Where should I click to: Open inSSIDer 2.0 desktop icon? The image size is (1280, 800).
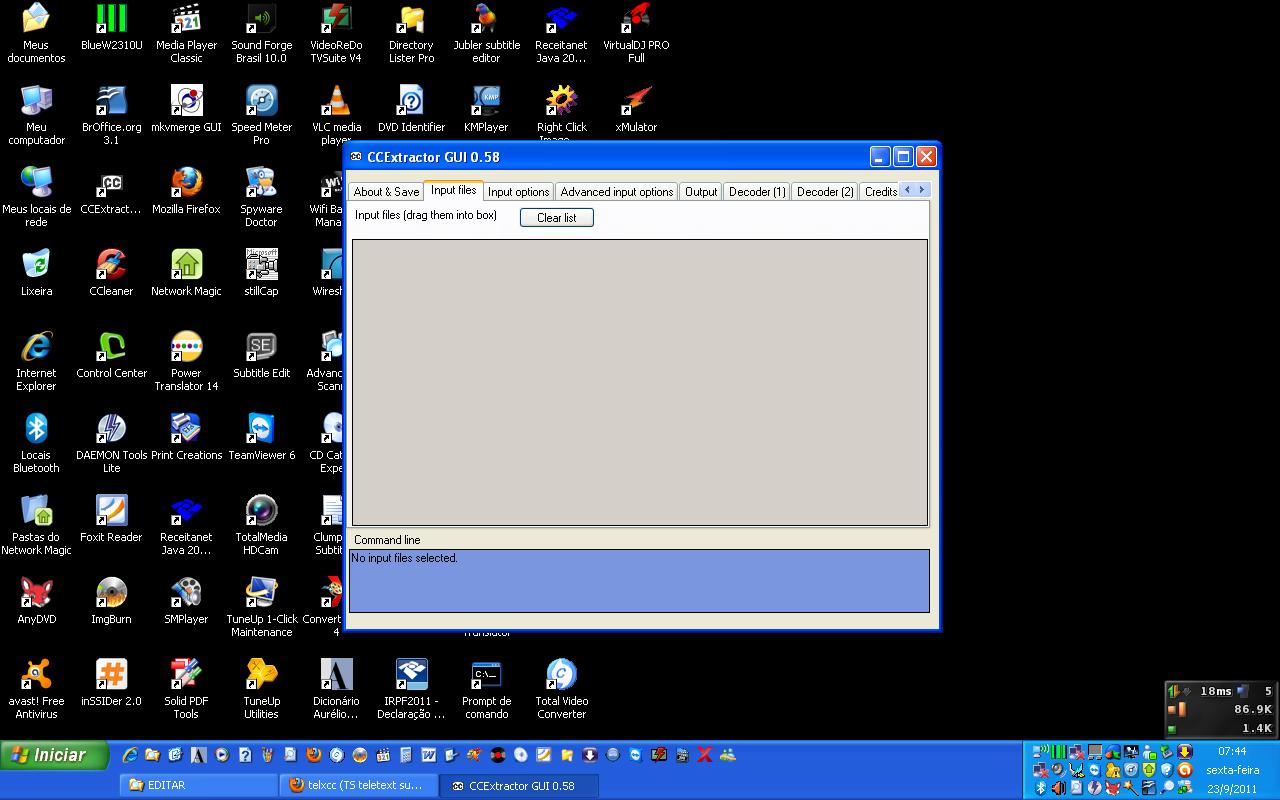tap(111, 683)
